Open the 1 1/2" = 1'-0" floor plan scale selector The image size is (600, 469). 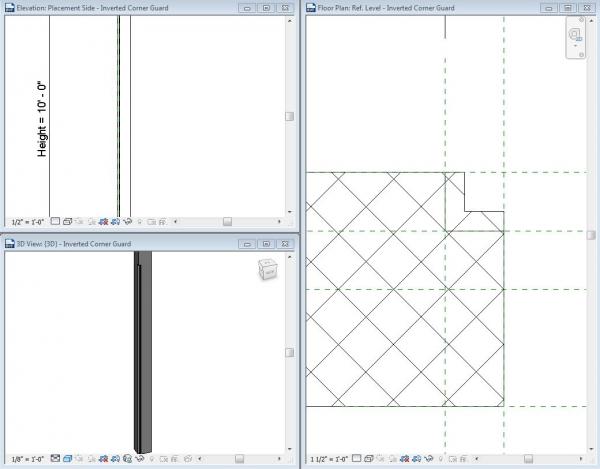click(329, 459)
